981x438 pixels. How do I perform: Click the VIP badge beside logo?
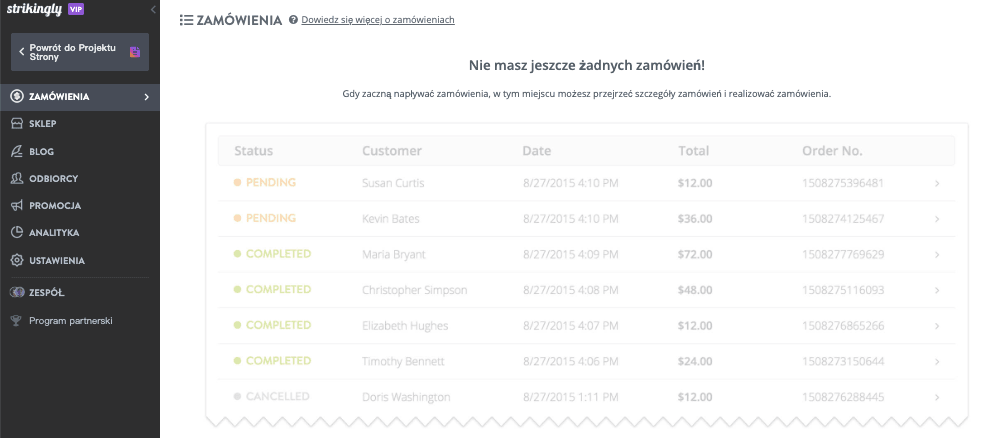76,9
